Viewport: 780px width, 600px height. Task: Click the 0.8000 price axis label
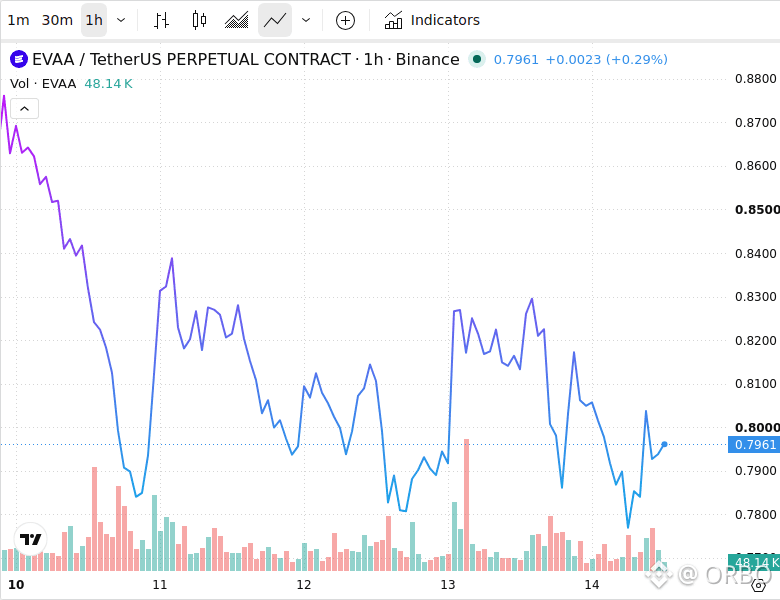757,427
